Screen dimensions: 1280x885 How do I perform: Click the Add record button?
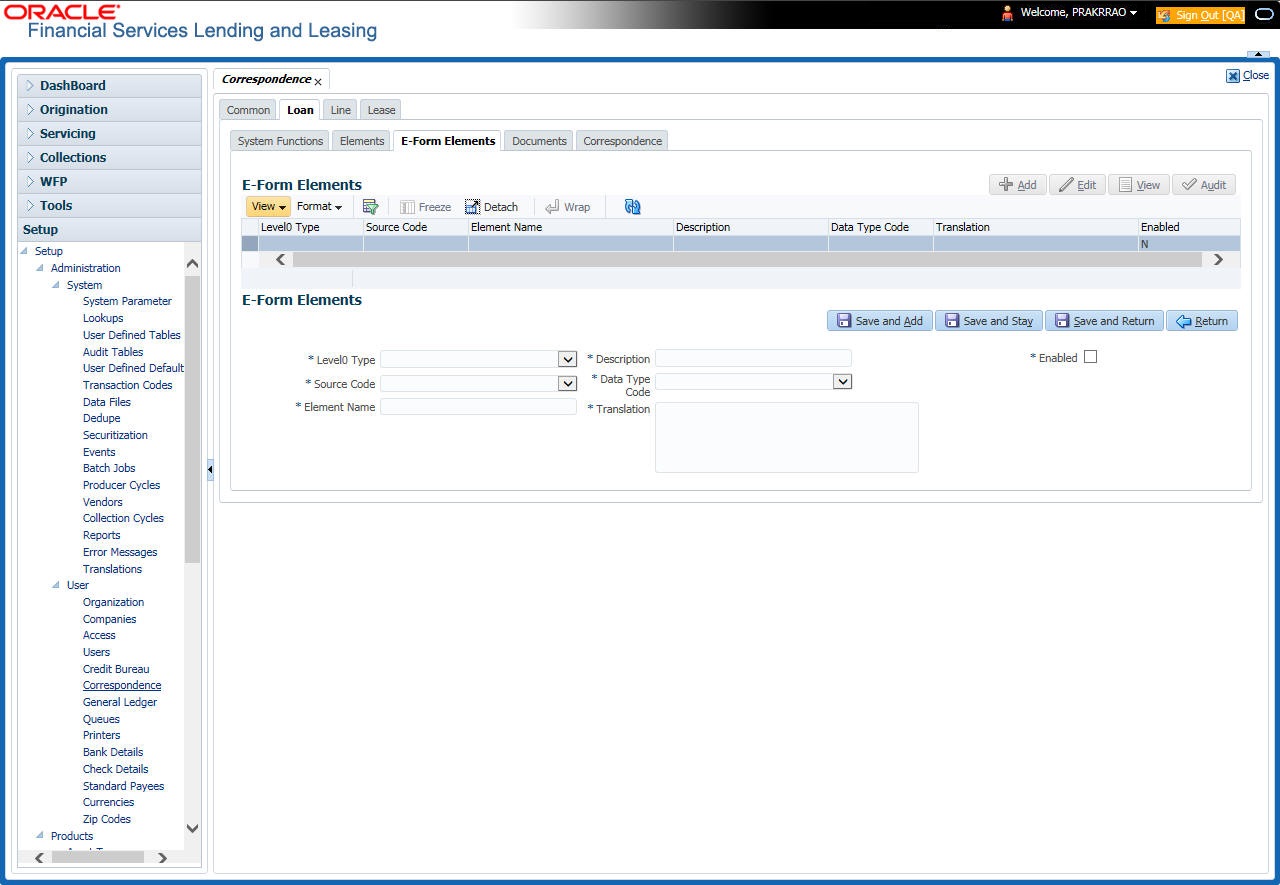point(1018,185)
